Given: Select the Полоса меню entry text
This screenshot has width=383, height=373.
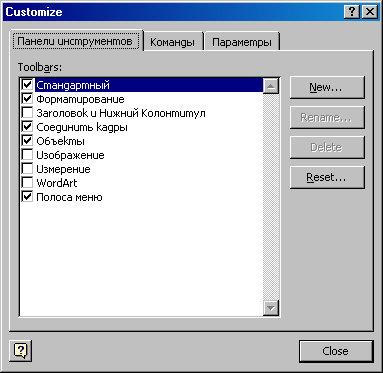Looking at the screenshot, I should [69, 197].
